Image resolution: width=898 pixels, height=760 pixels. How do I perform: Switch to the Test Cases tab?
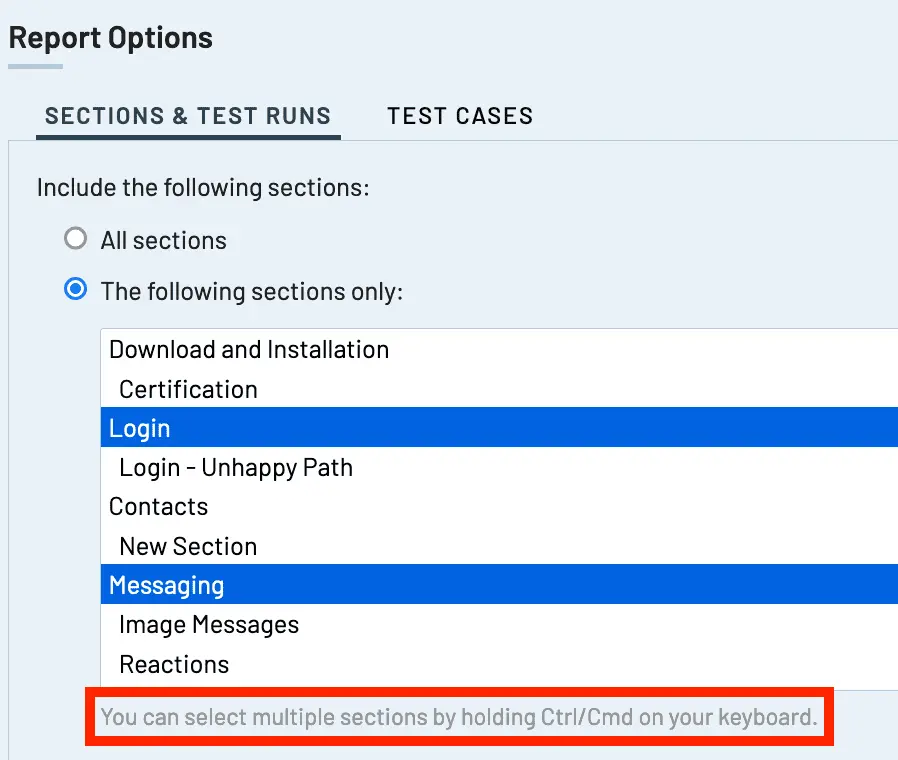coord(460,116)
